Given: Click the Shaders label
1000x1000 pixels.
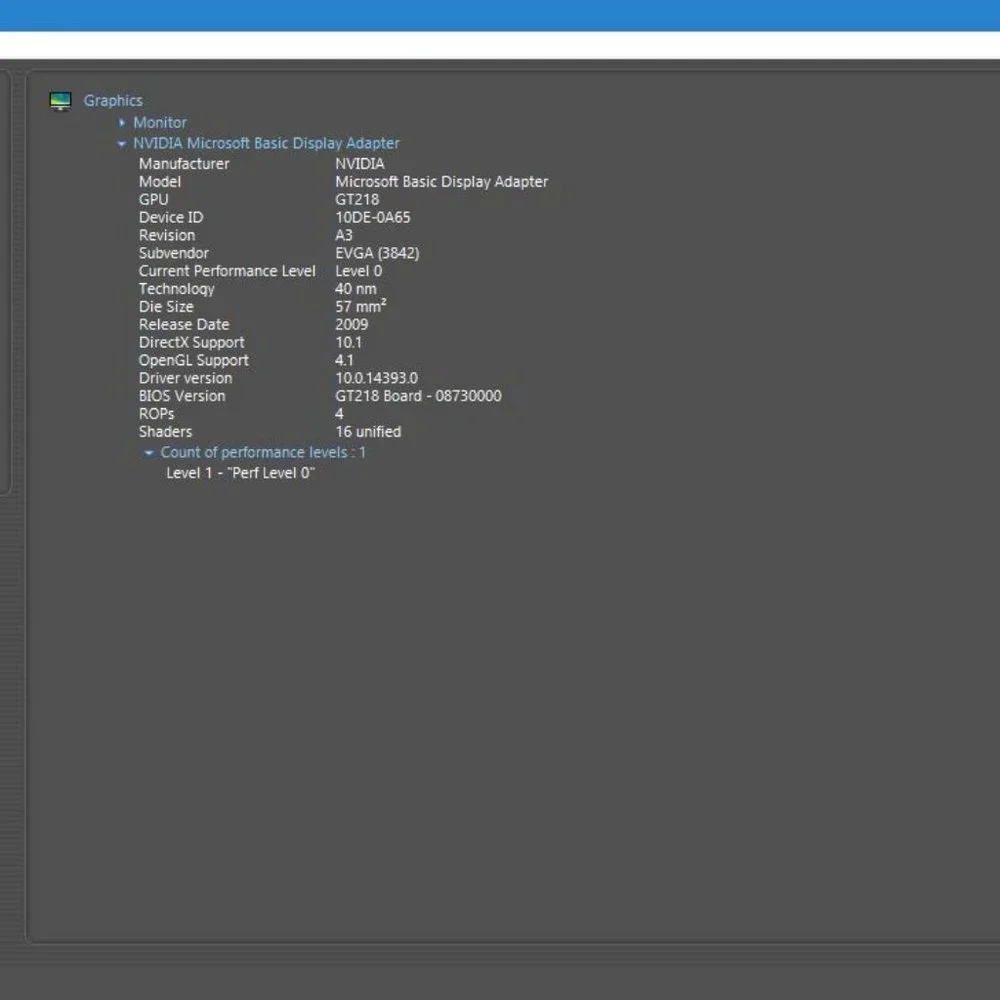Looking at the screenshot, I should pyautogui.click(x=165, y=432).
